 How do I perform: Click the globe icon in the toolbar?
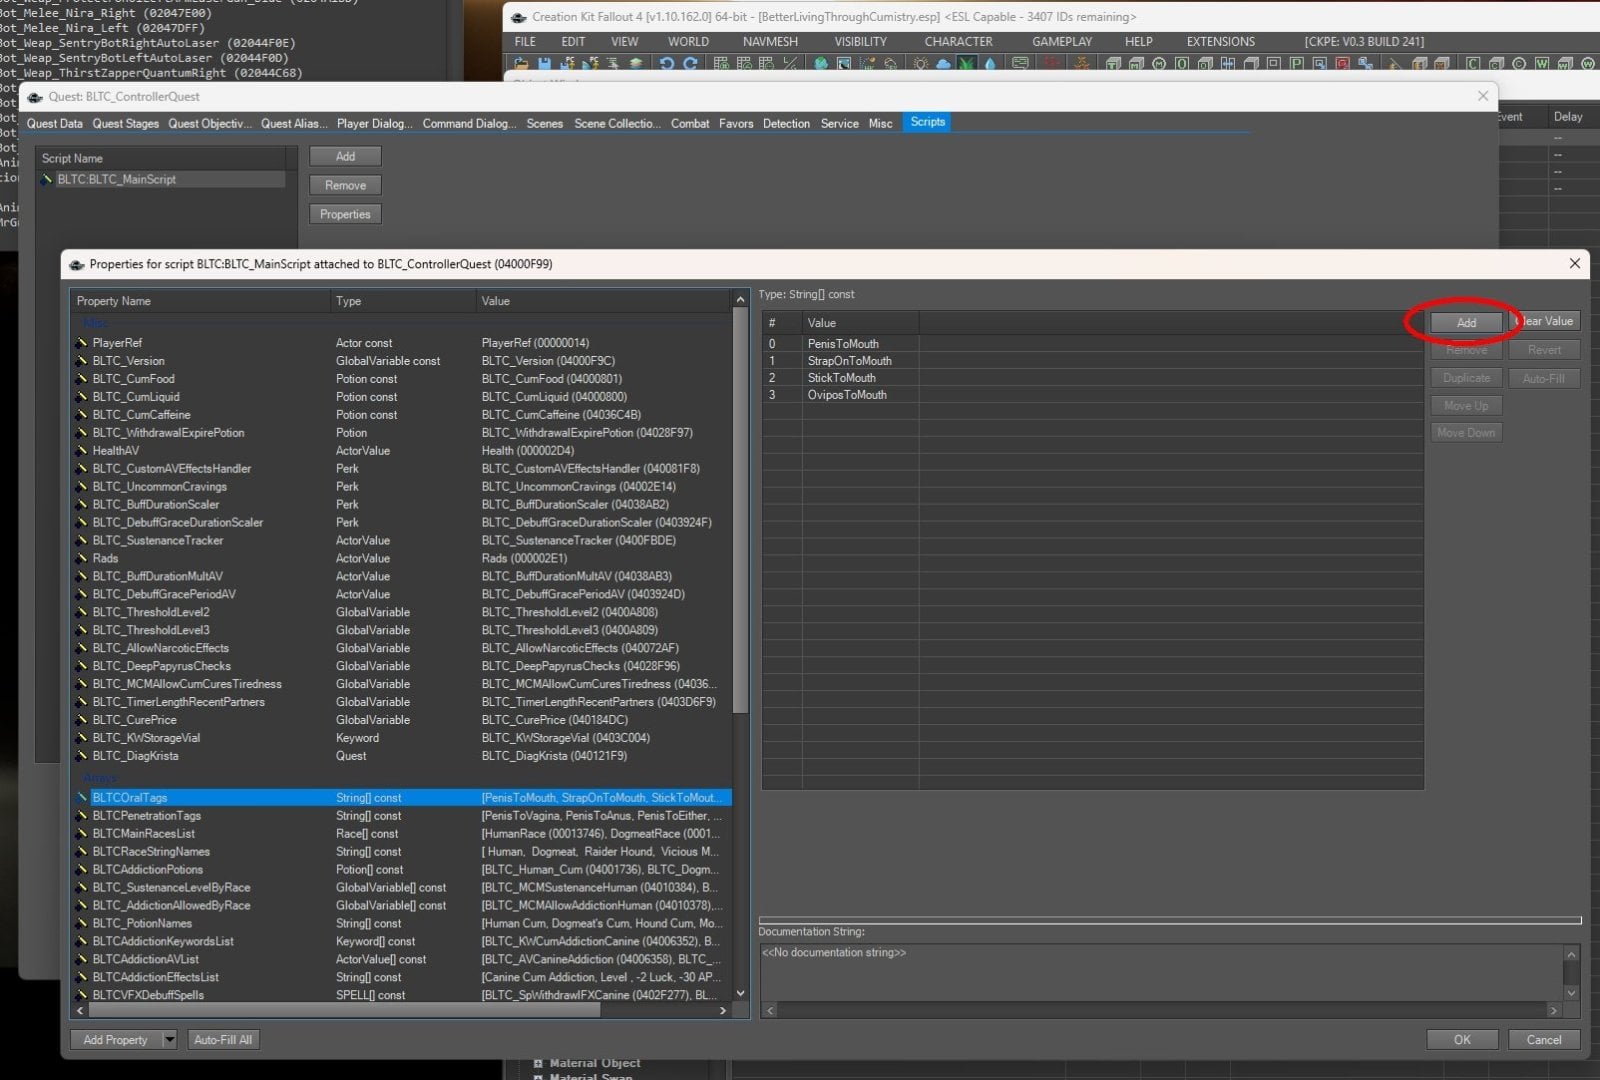(821, 64)
